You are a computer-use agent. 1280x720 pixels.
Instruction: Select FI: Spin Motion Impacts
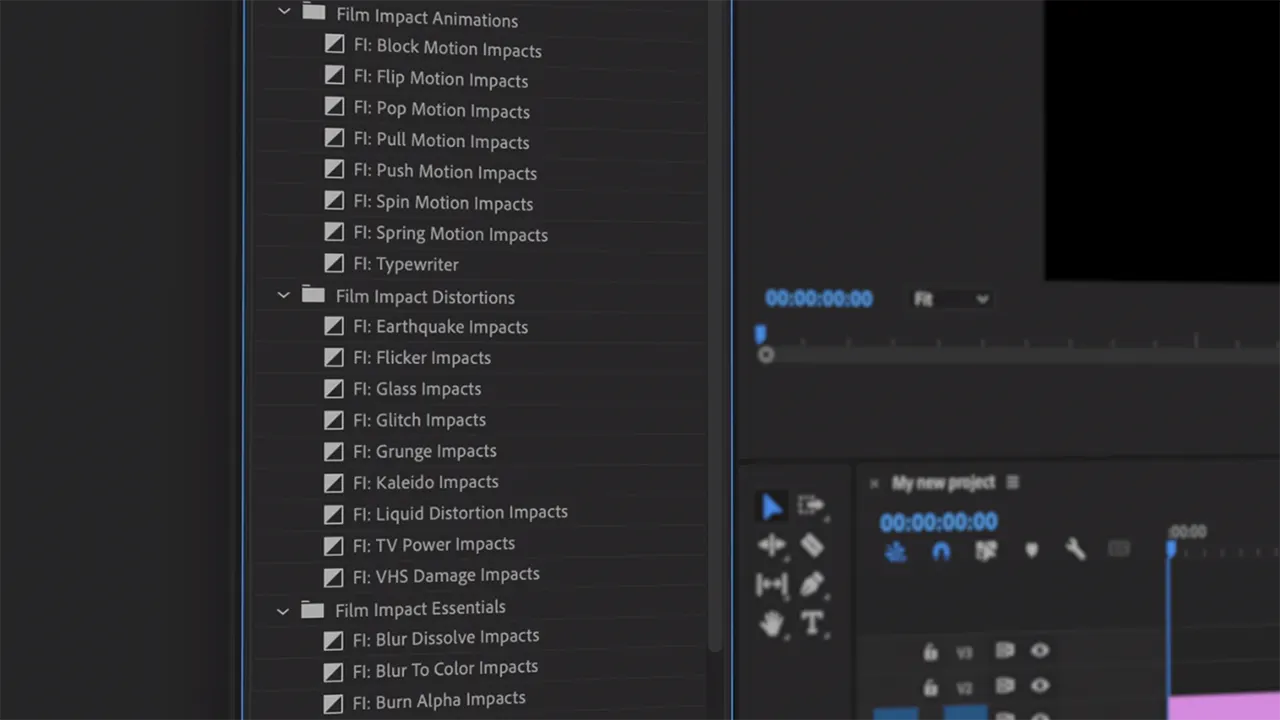click(x=443, y=203)
